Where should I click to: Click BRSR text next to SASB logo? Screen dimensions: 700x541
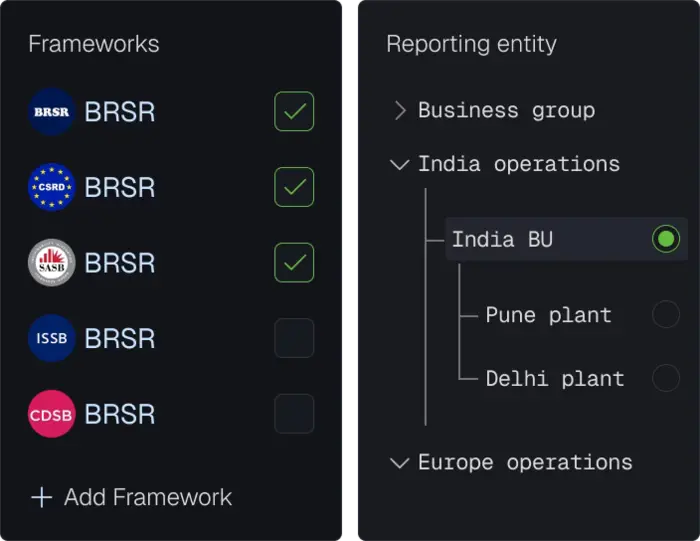(x=120, y=262)
